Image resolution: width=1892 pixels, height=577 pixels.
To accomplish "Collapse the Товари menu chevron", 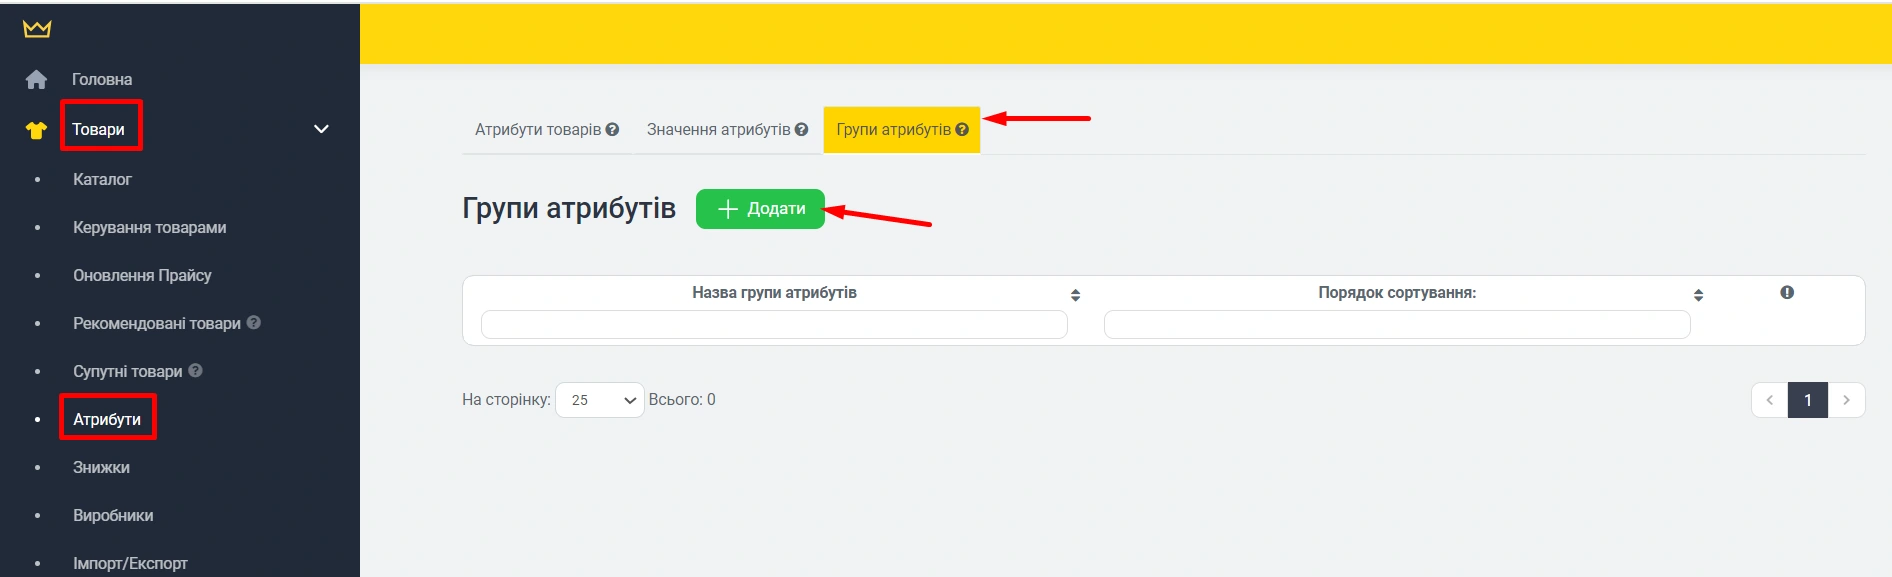I will [x=321, y=129].
